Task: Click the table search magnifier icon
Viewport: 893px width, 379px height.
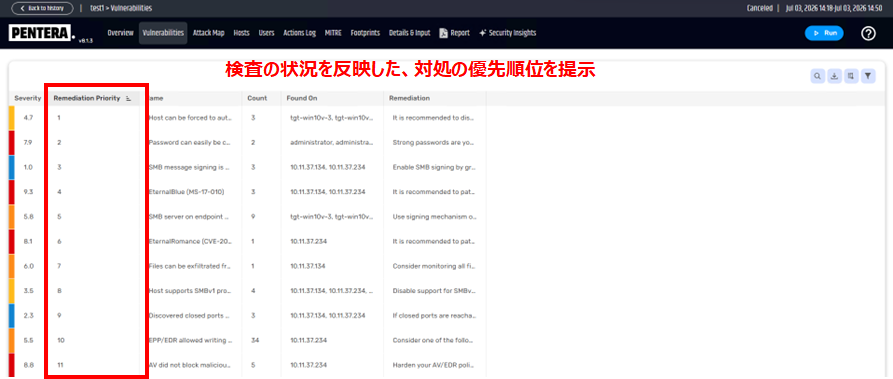Action: tap(817, 76)
